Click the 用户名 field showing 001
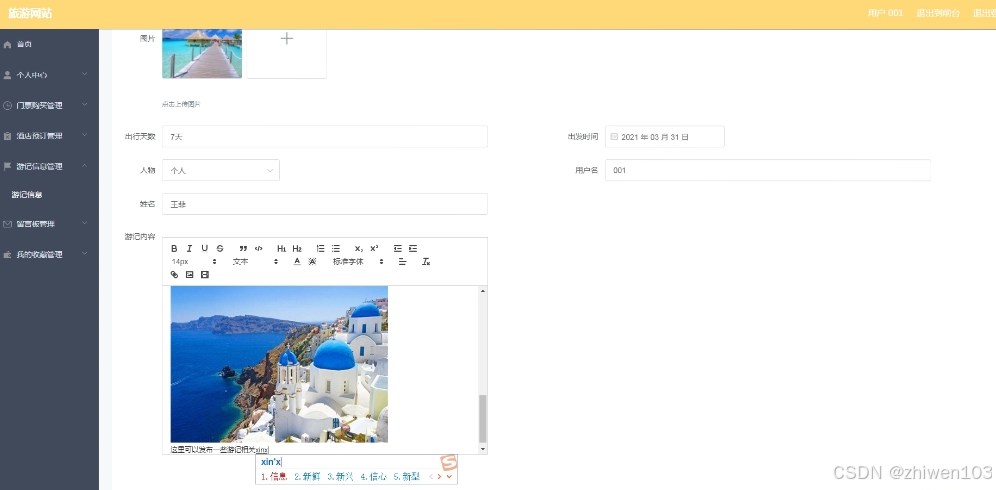The height and width of the screenshot is (490, 996). pos(768,170)
